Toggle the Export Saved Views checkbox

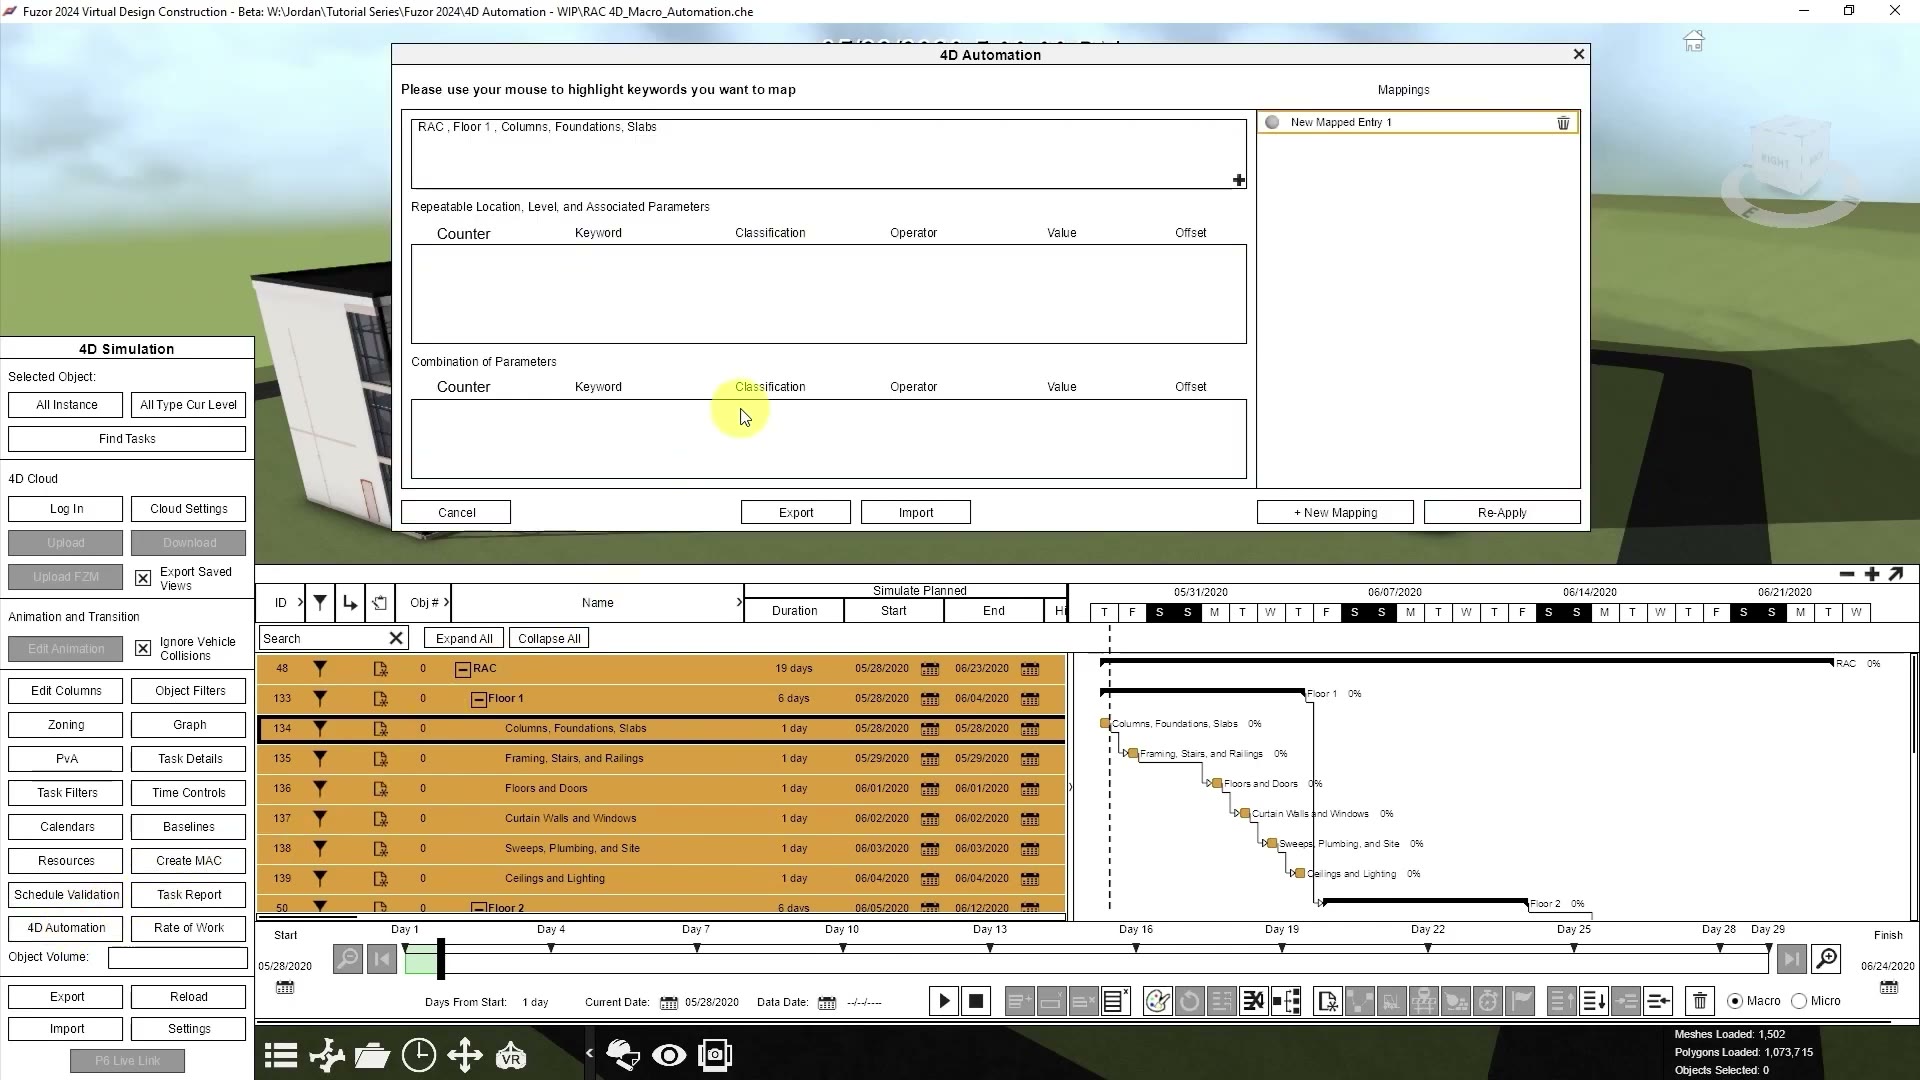tap(143, 578)
